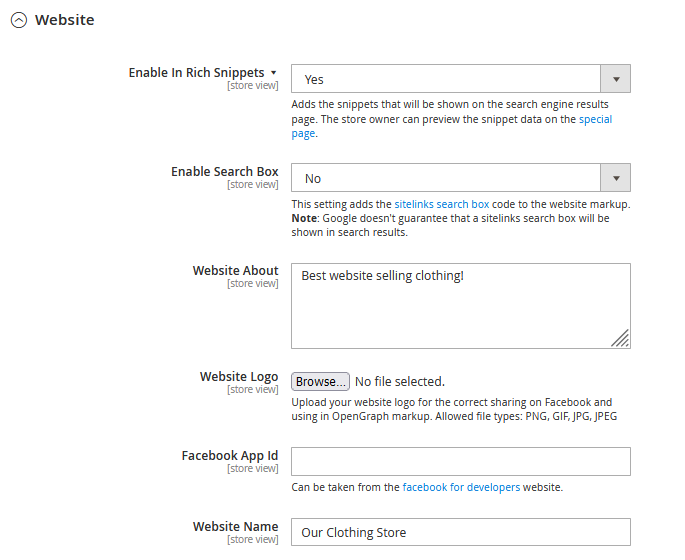Collapse the Website section circle chevron icon

[19, 20]
